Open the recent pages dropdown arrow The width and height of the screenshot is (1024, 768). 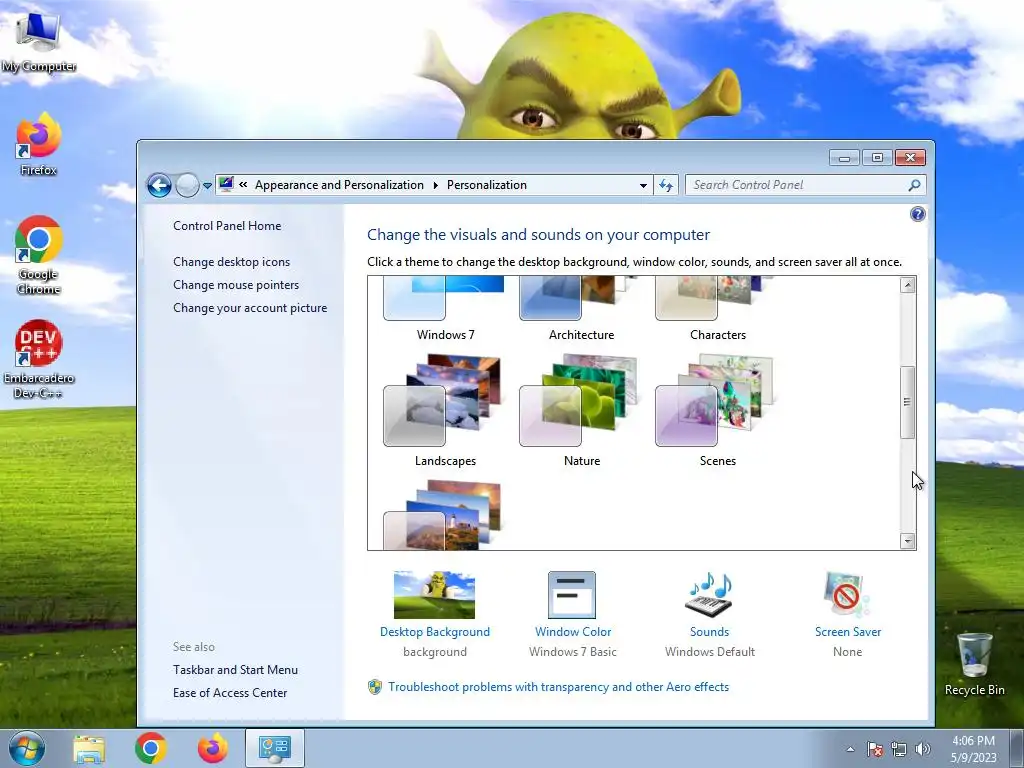[207, 185]
